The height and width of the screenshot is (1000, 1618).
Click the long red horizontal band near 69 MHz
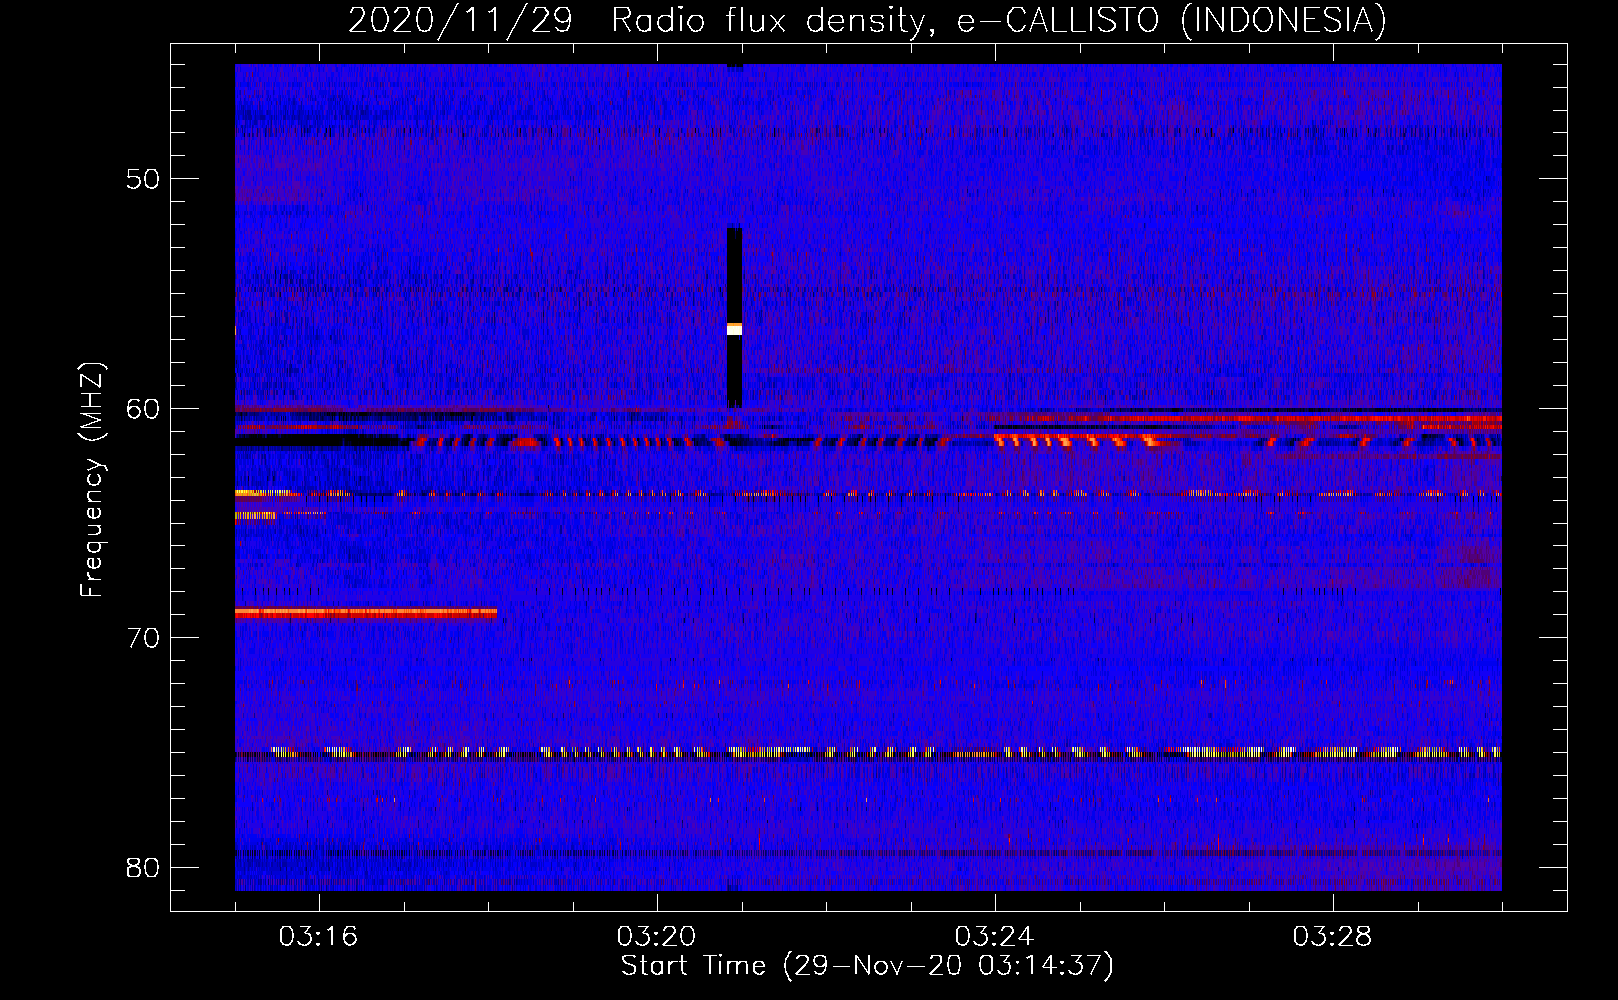click(366, 612)
